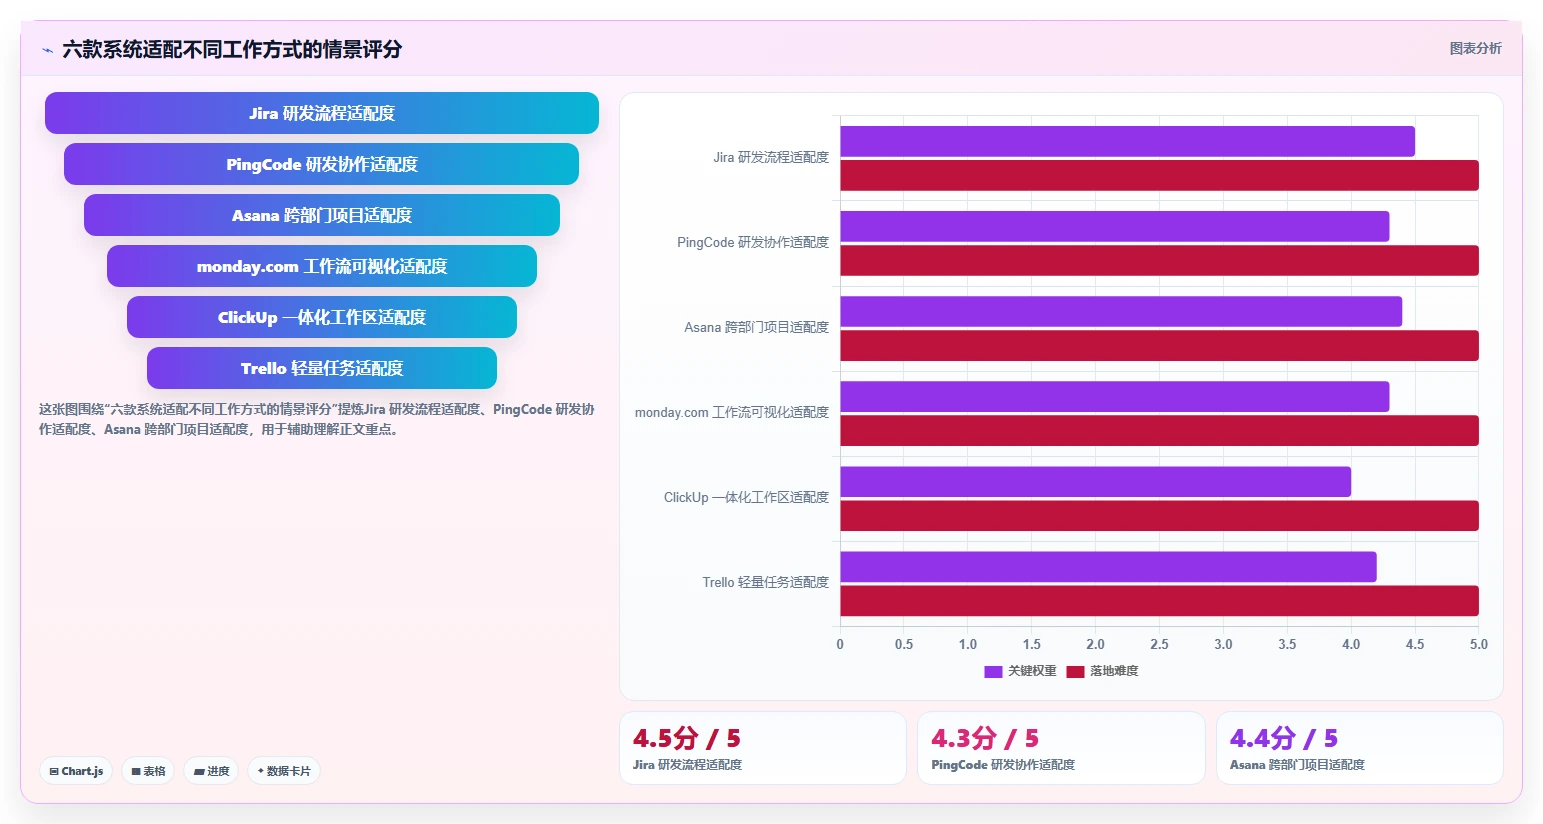This screenshot has height=824, width=1543.
Task: Select the PingCode 研发协作适配度 funnel bar
Action: coord(322,164)
